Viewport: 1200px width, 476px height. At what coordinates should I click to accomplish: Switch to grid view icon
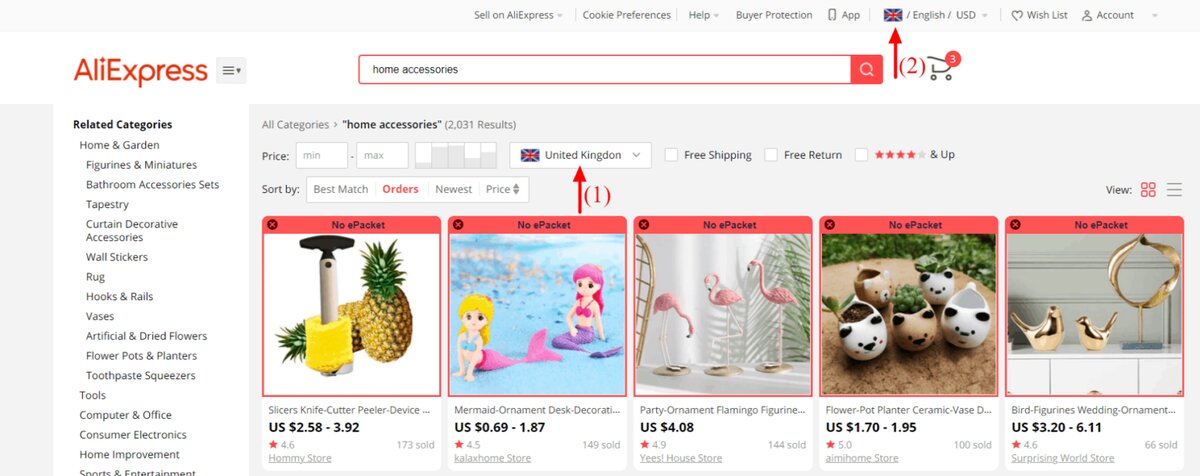1148,189
